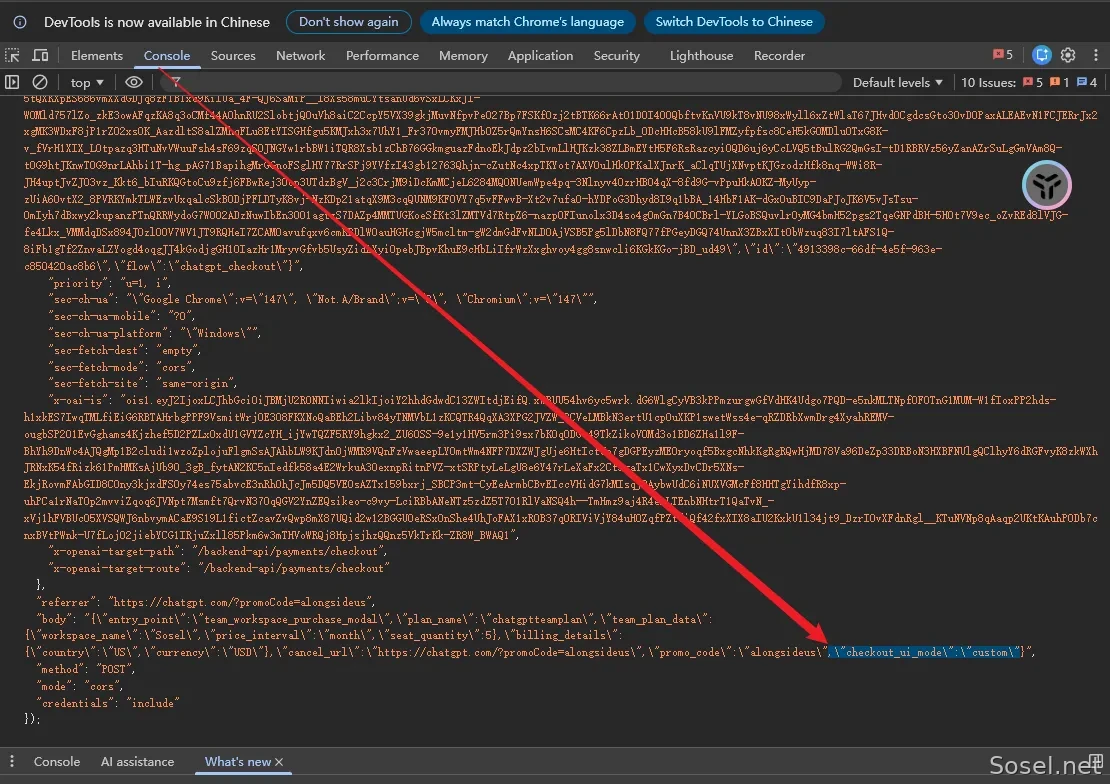Click the "sec-ch-ua-platform" Windows line
1110x784 pixels.
tap(154, 334)
